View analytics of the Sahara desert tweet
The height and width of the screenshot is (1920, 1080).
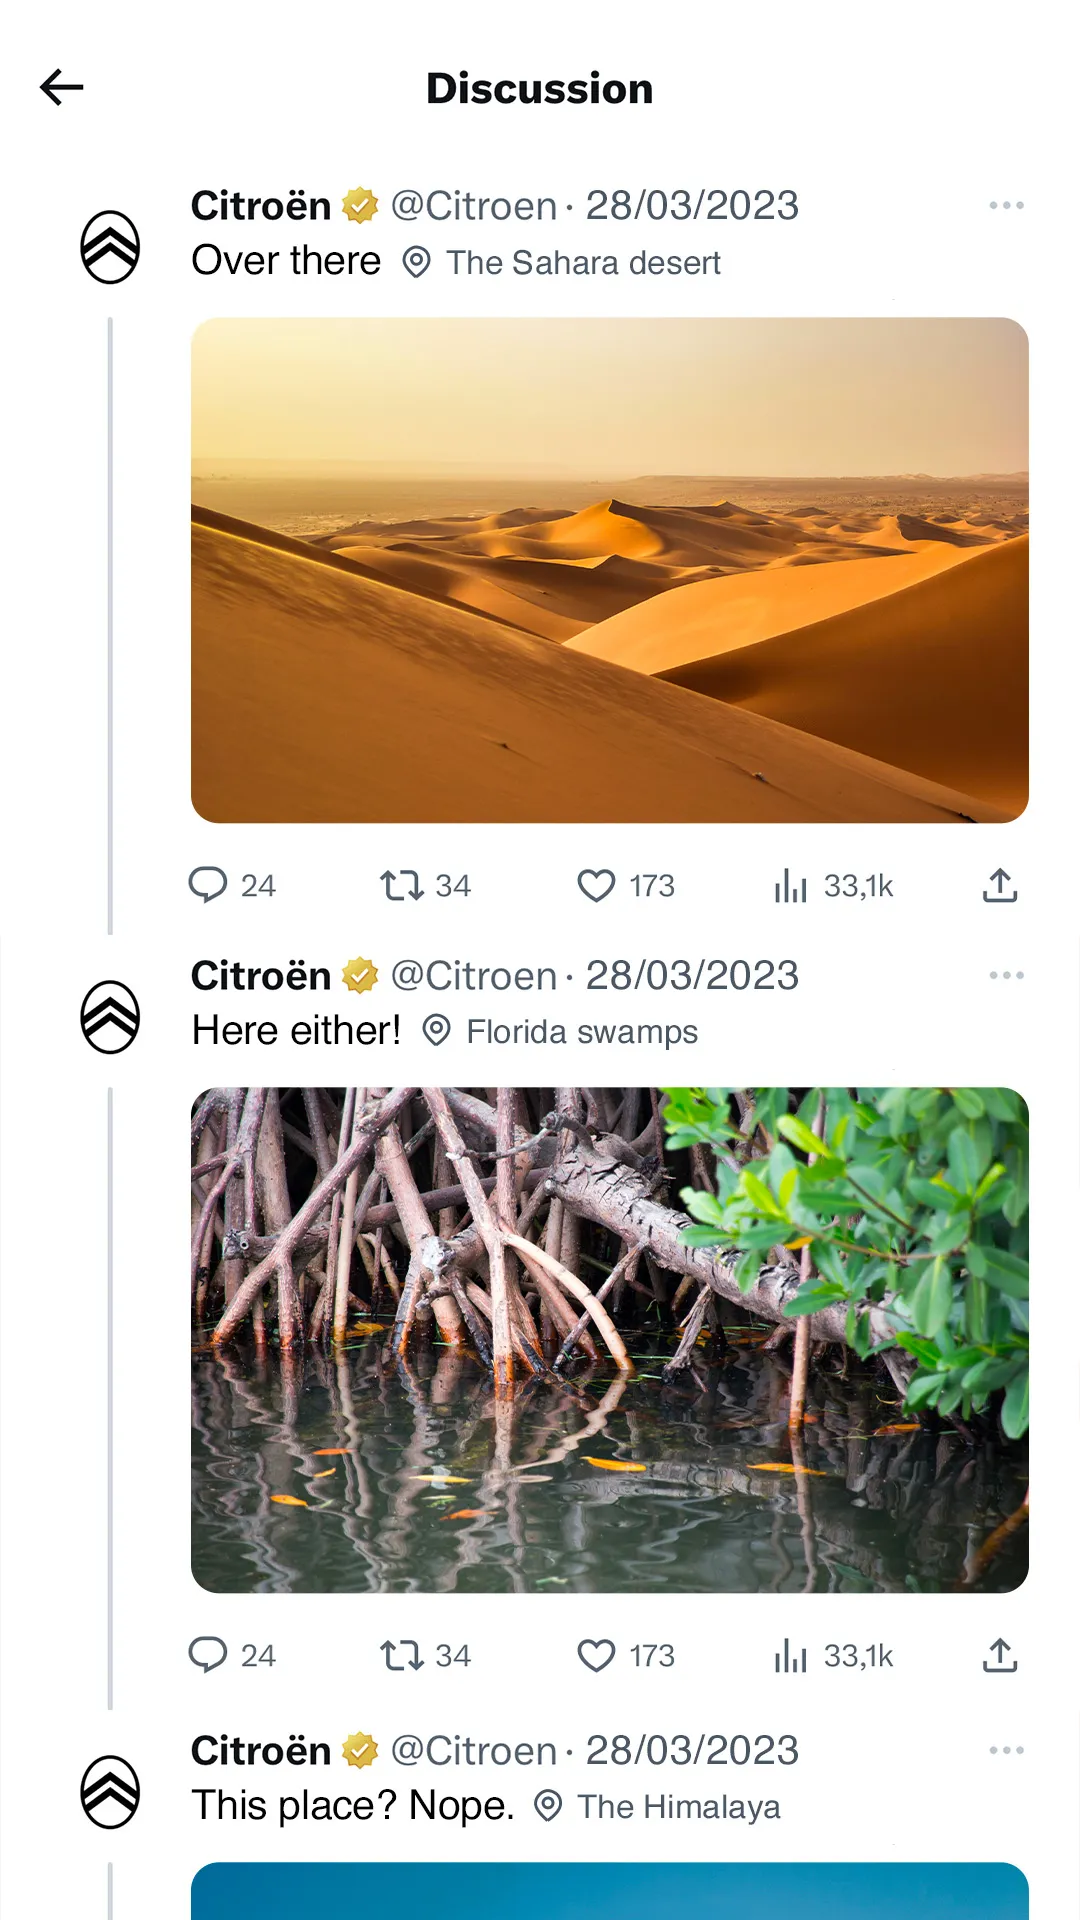coord(790,885)
